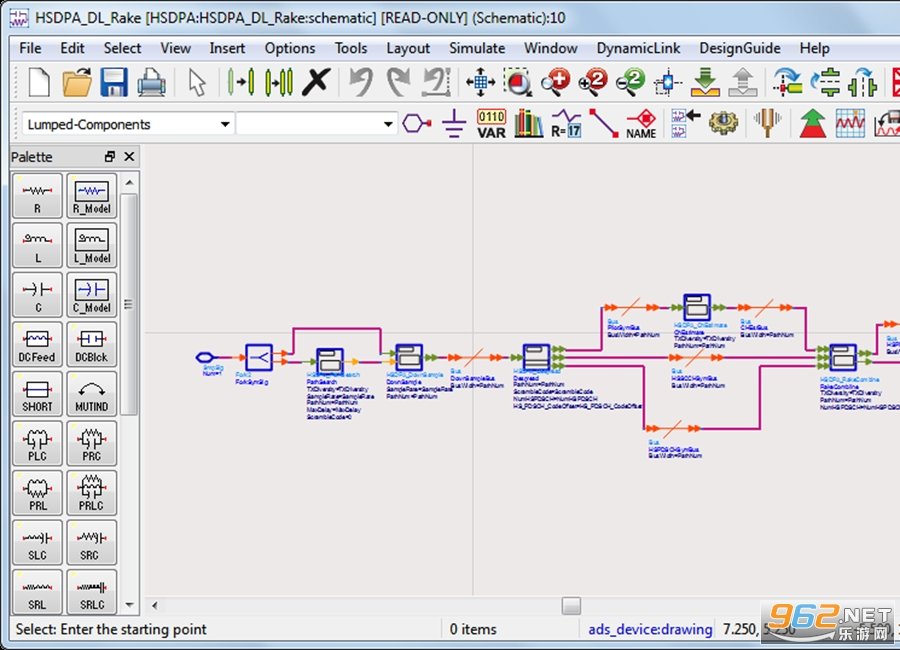Redo the last action
900x650 pixels.
coord(398,82)
